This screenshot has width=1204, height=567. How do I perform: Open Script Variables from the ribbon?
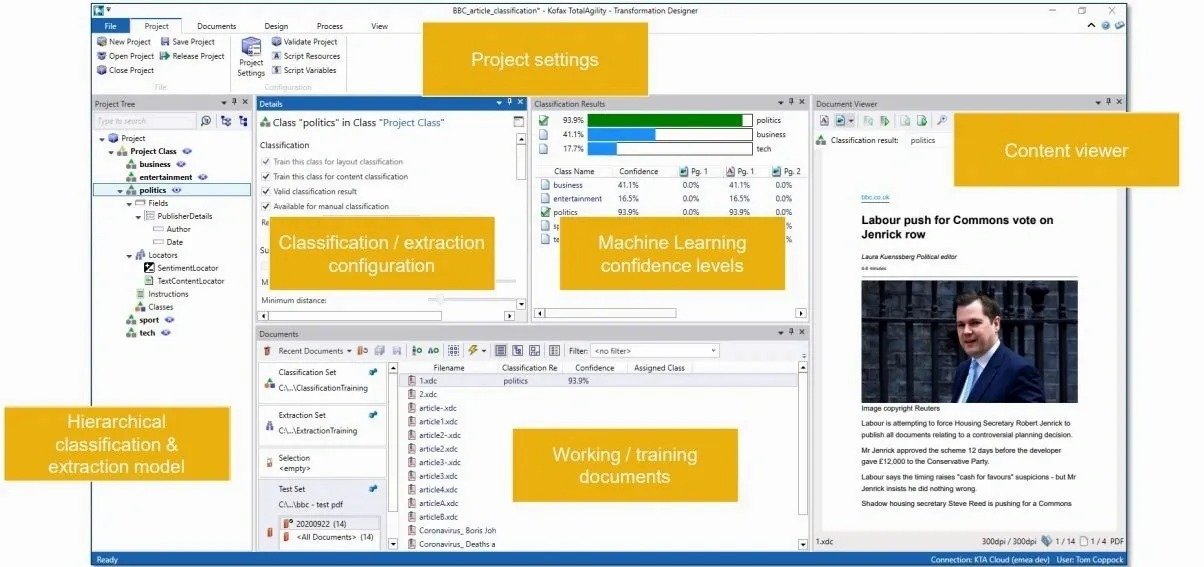(310, 70)
